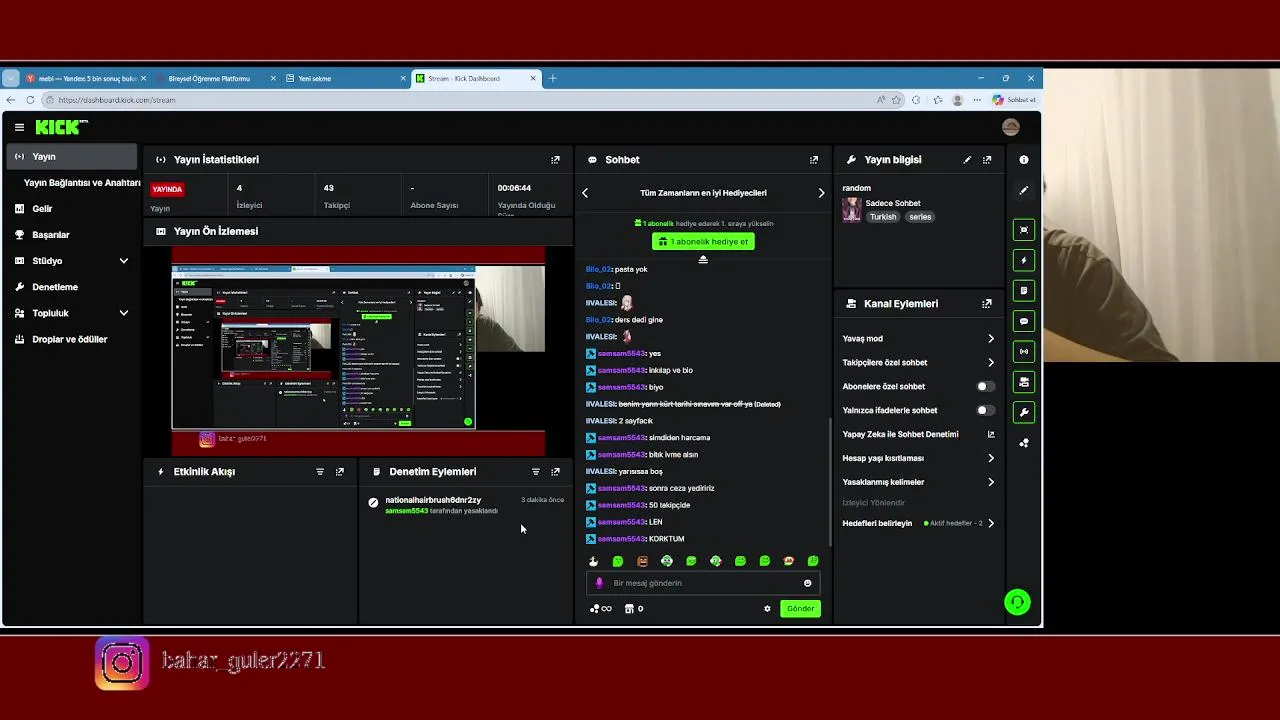The width and height of the screenshot is (1280, 720).
Task: Insert the duck emote from the emote row
Action: [593, 561]
